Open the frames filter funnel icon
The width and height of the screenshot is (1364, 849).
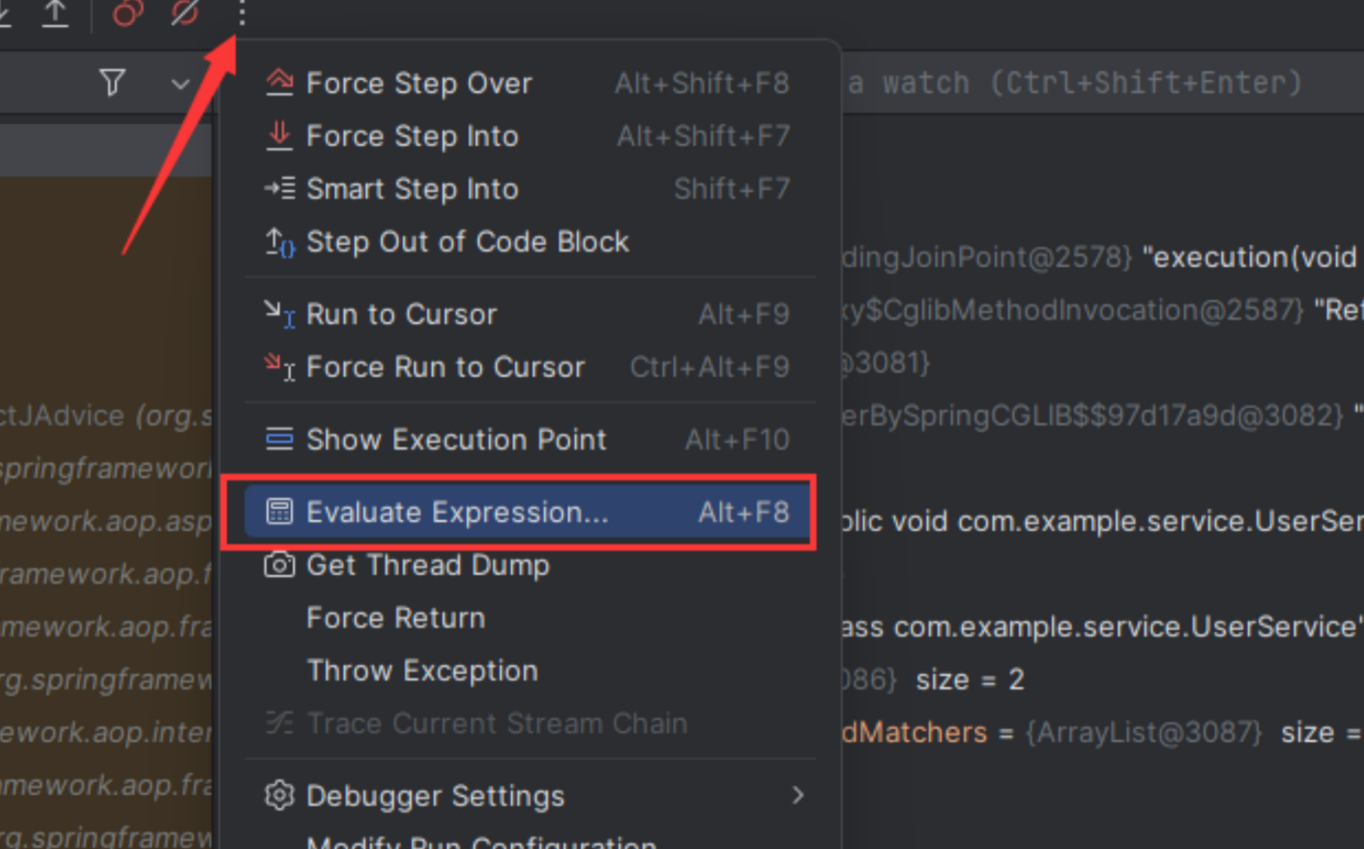point(113,82)
